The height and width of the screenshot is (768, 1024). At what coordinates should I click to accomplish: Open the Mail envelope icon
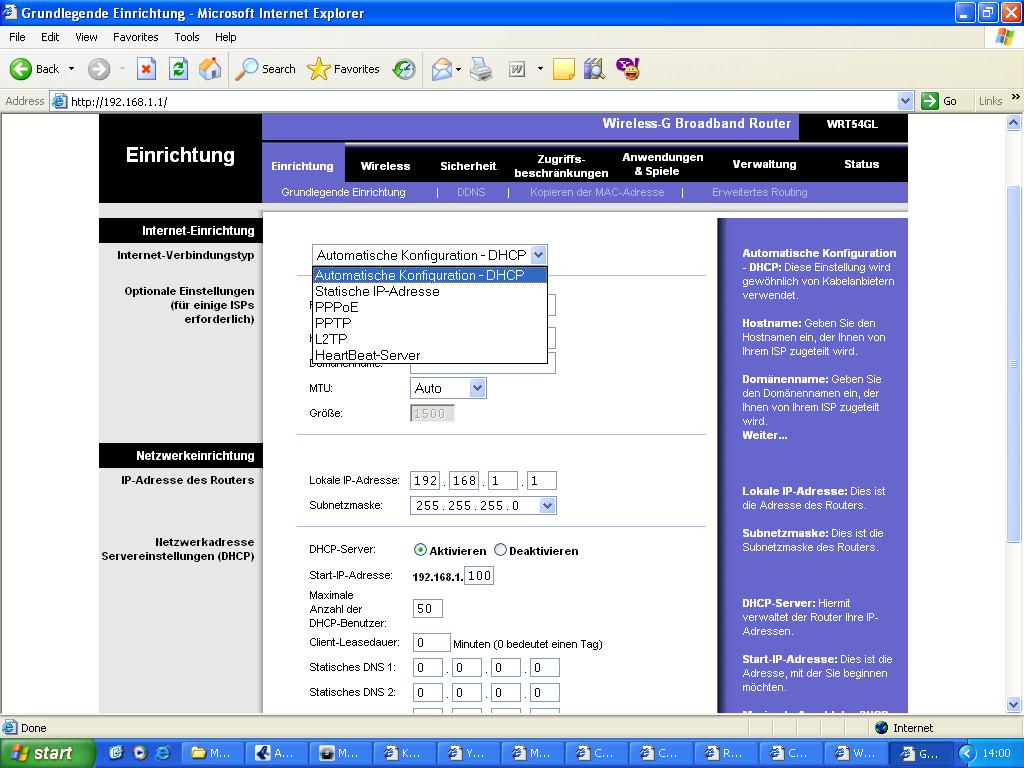pyautogui.click(x=442, y=69)
